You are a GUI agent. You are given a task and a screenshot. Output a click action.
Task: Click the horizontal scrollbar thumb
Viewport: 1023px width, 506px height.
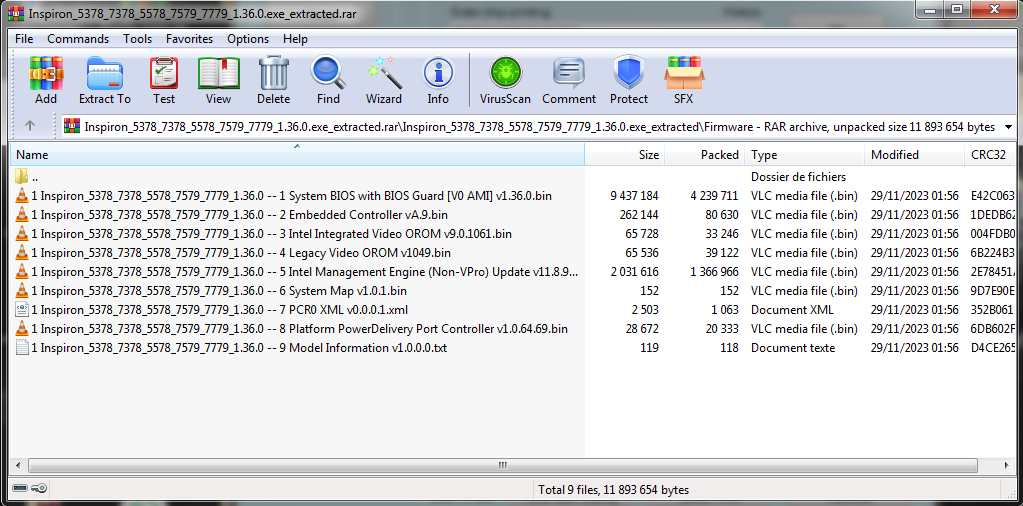502,466
